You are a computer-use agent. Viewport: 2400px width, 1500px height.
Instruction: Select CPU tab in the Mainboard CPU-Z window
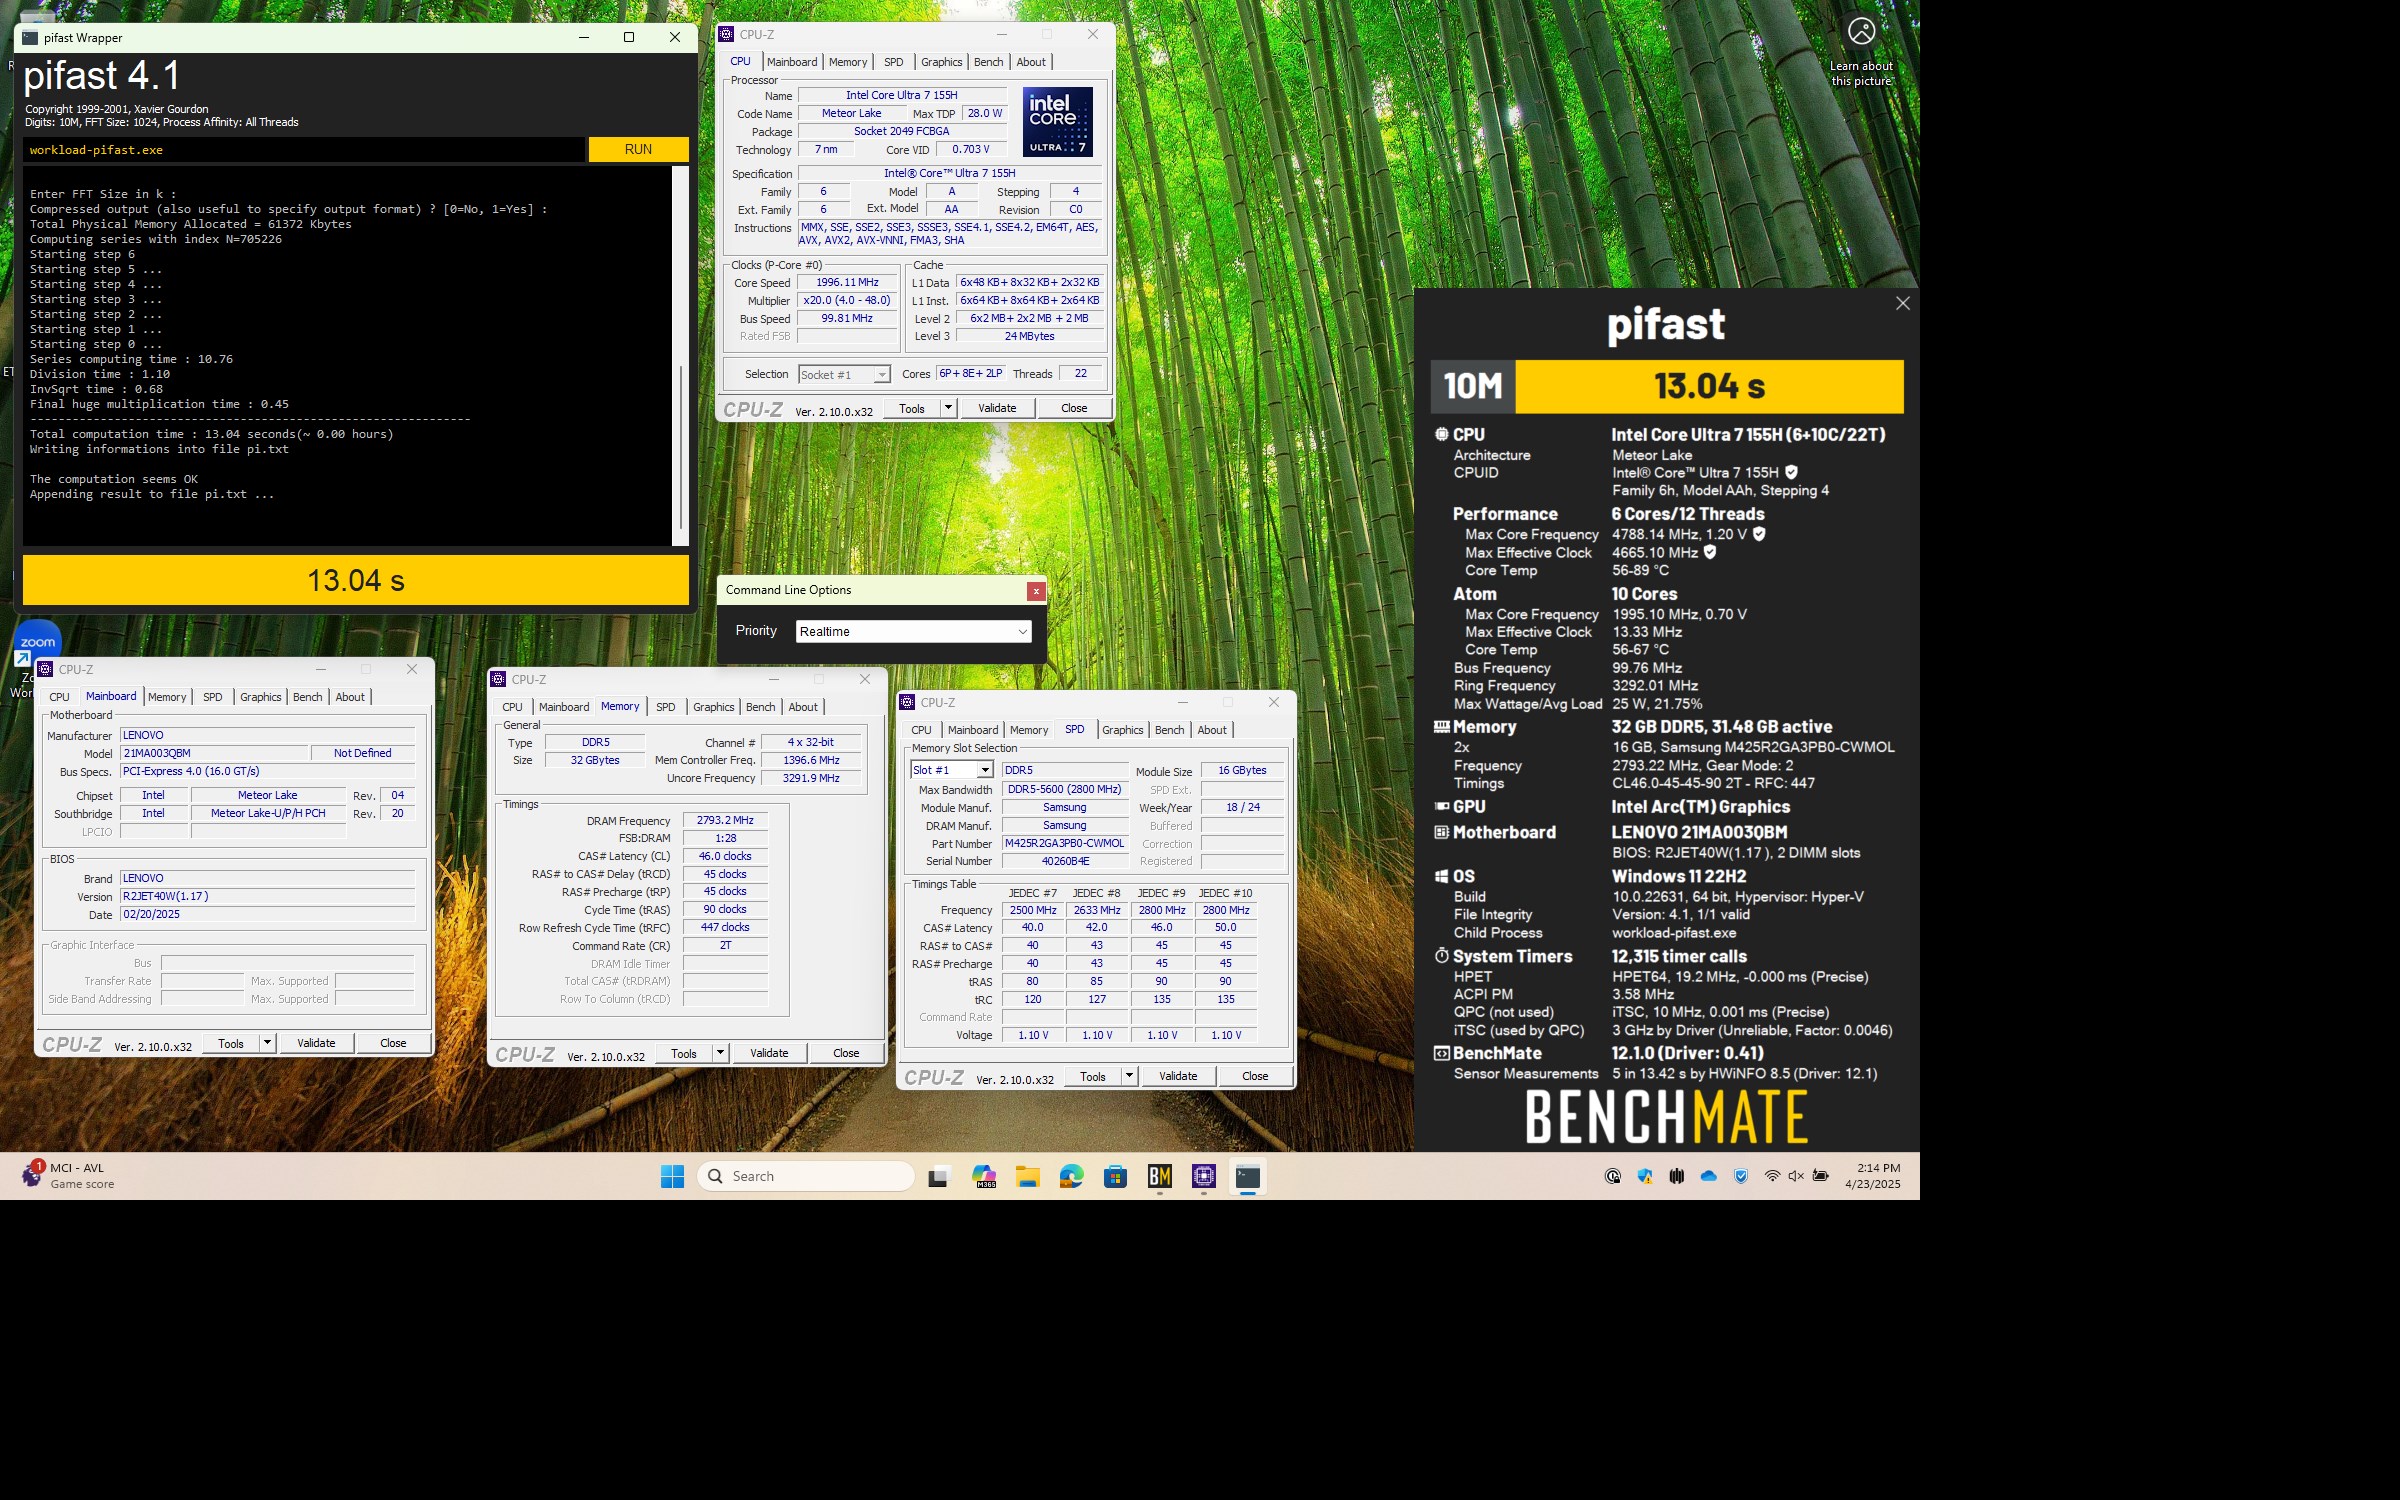click(x=60, y=697)
